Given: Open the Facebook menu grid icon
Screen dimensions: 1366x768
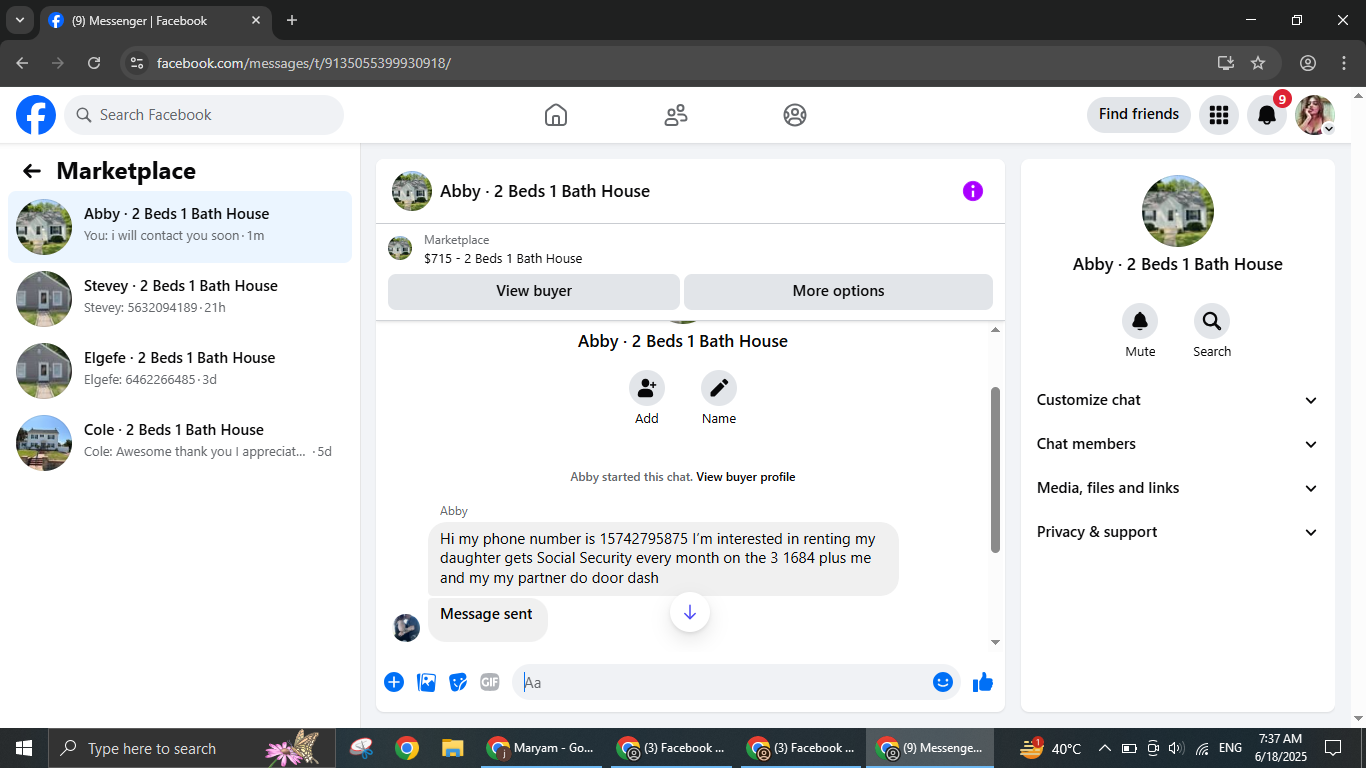Looking at the screenshot, I should 1219,115.
